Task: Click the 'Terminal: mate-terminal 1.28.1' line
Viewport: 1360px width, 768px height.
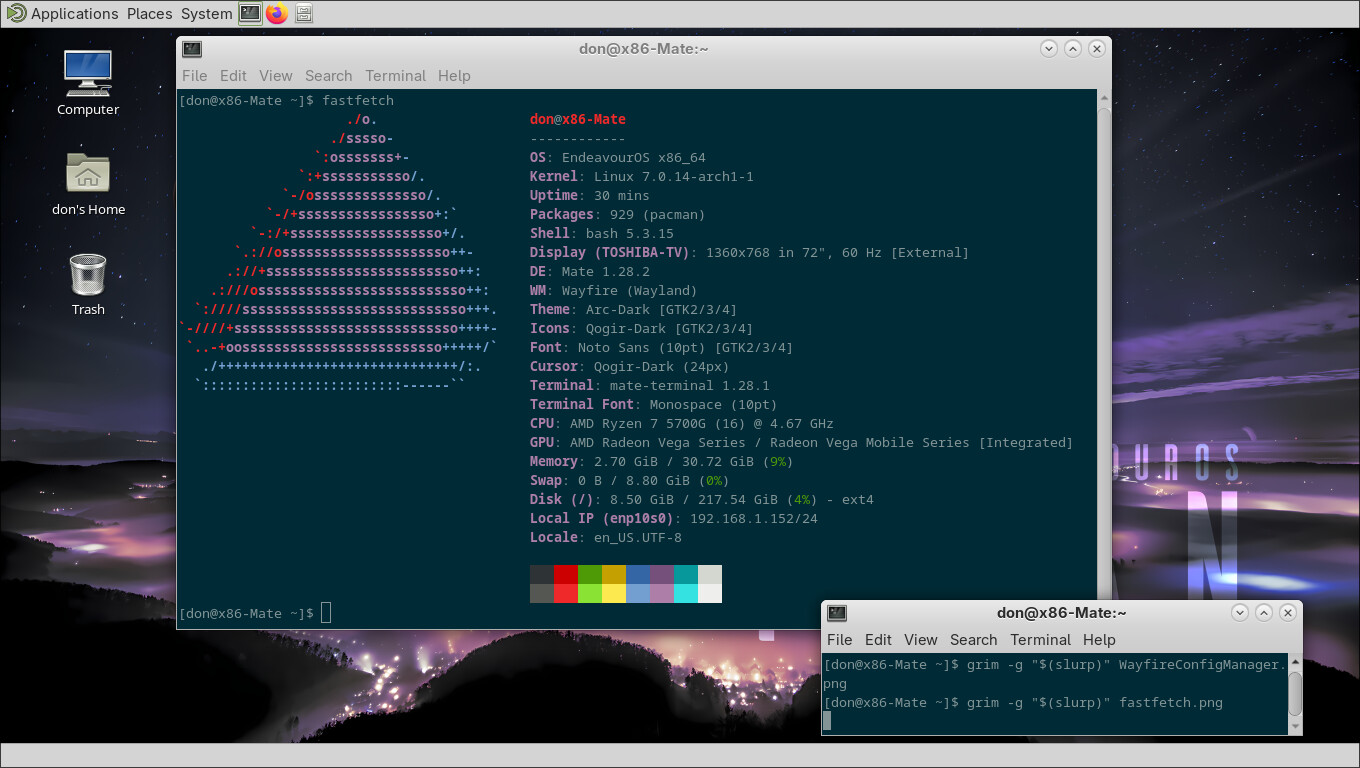Action: pos(650,386)
